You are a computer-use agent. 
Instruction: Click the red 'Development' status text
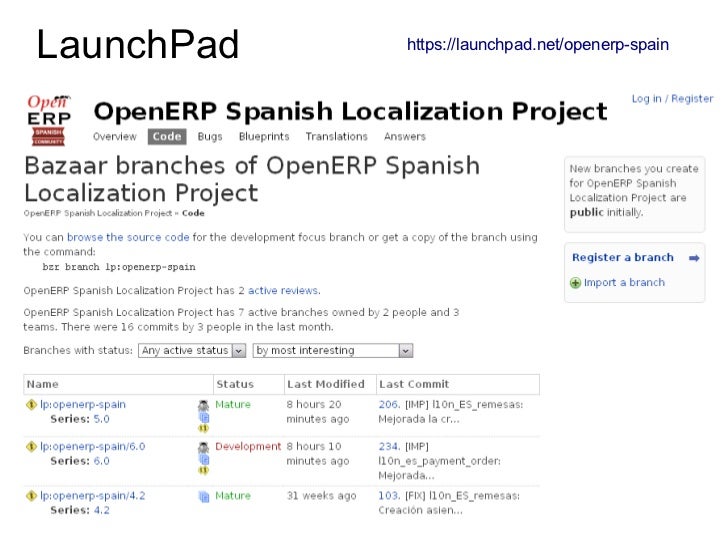coord(248,447)
